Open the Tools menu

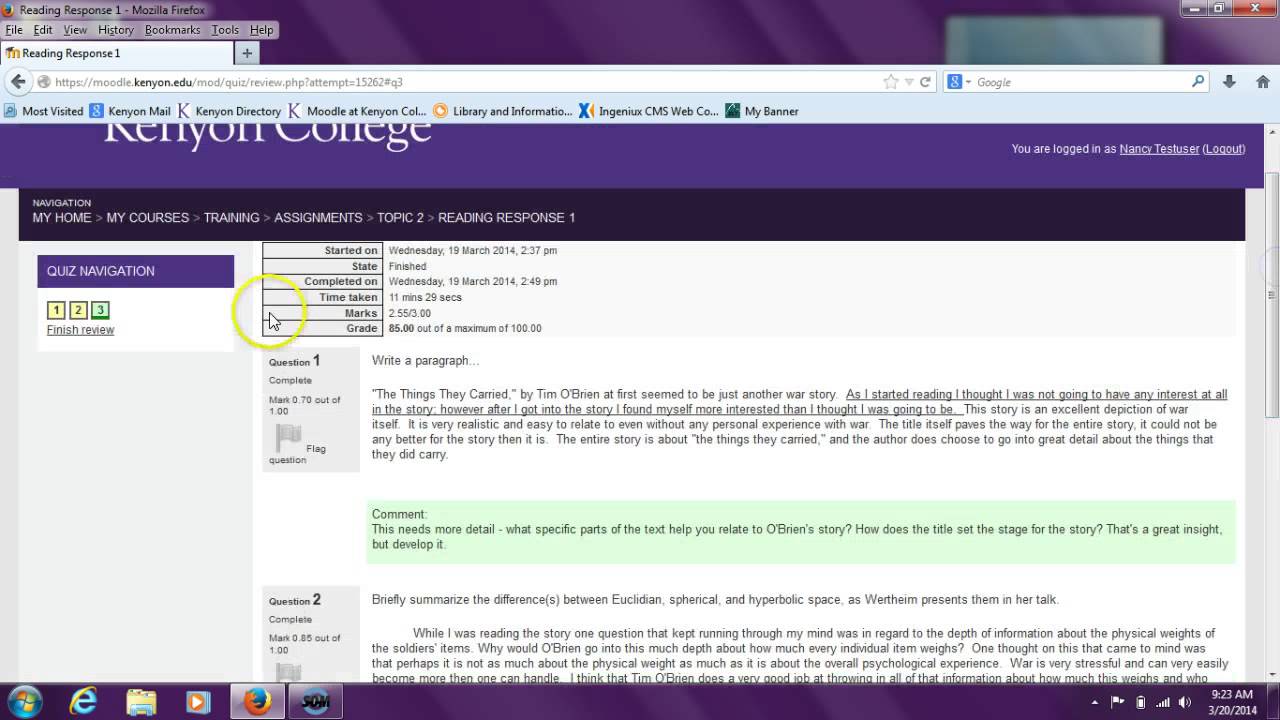[x=225, y=30]
